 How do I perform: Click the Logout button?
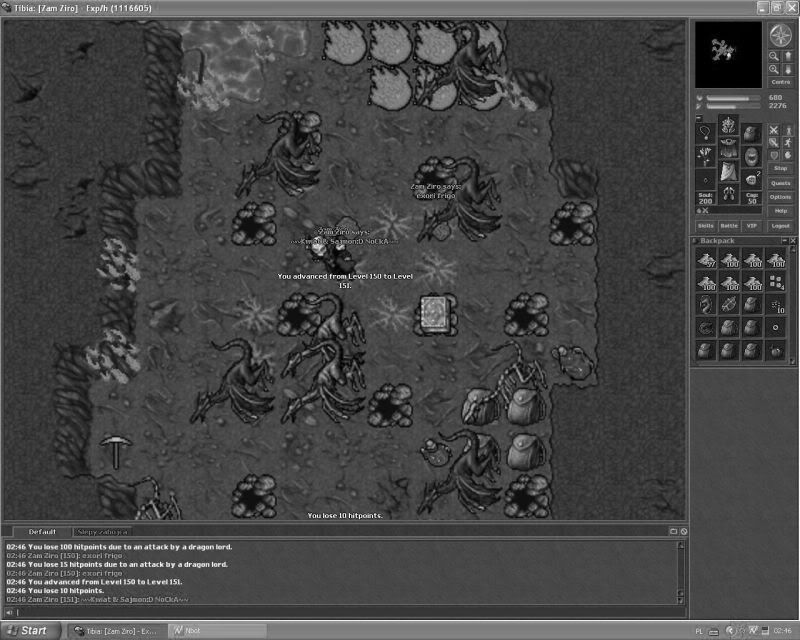(x=781, y=226)
